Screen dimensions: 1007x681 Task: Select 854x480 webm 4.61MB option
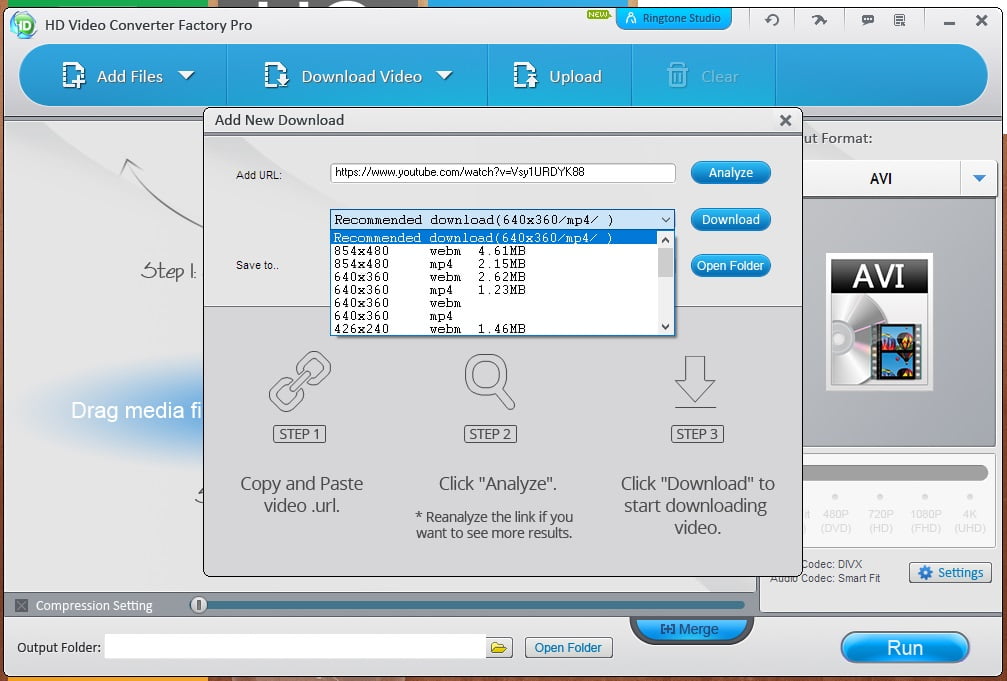pyautogui.click(x=430, y=251)
